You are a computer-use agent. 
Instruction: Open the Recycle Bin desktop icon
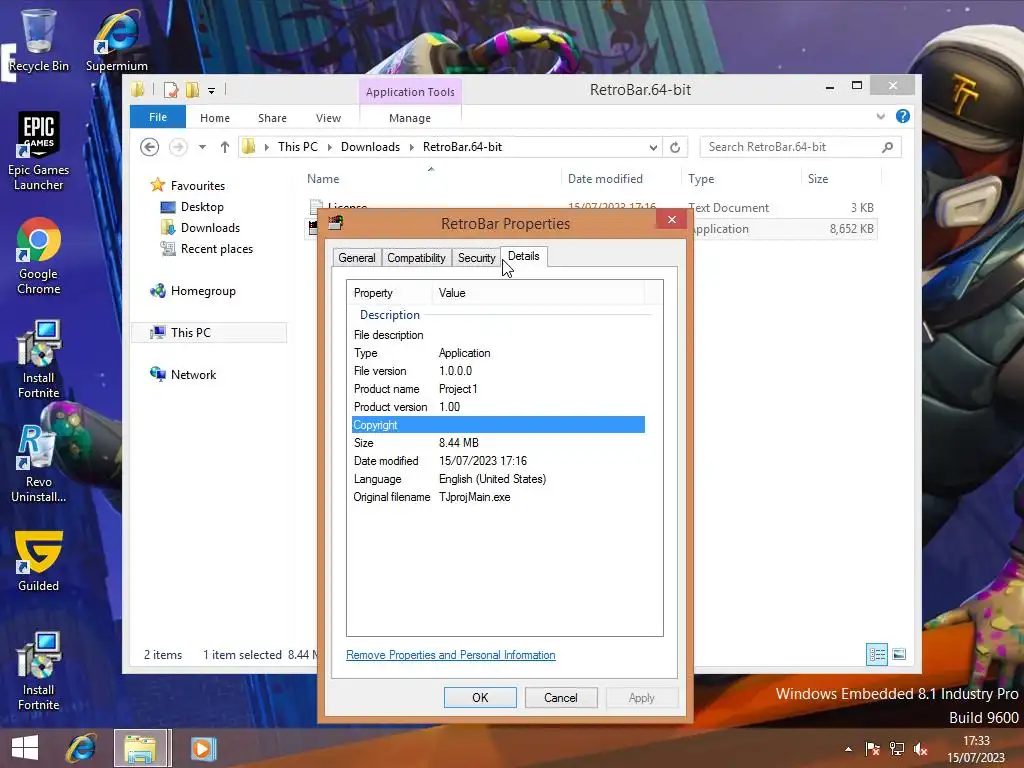tap(38, 39)
